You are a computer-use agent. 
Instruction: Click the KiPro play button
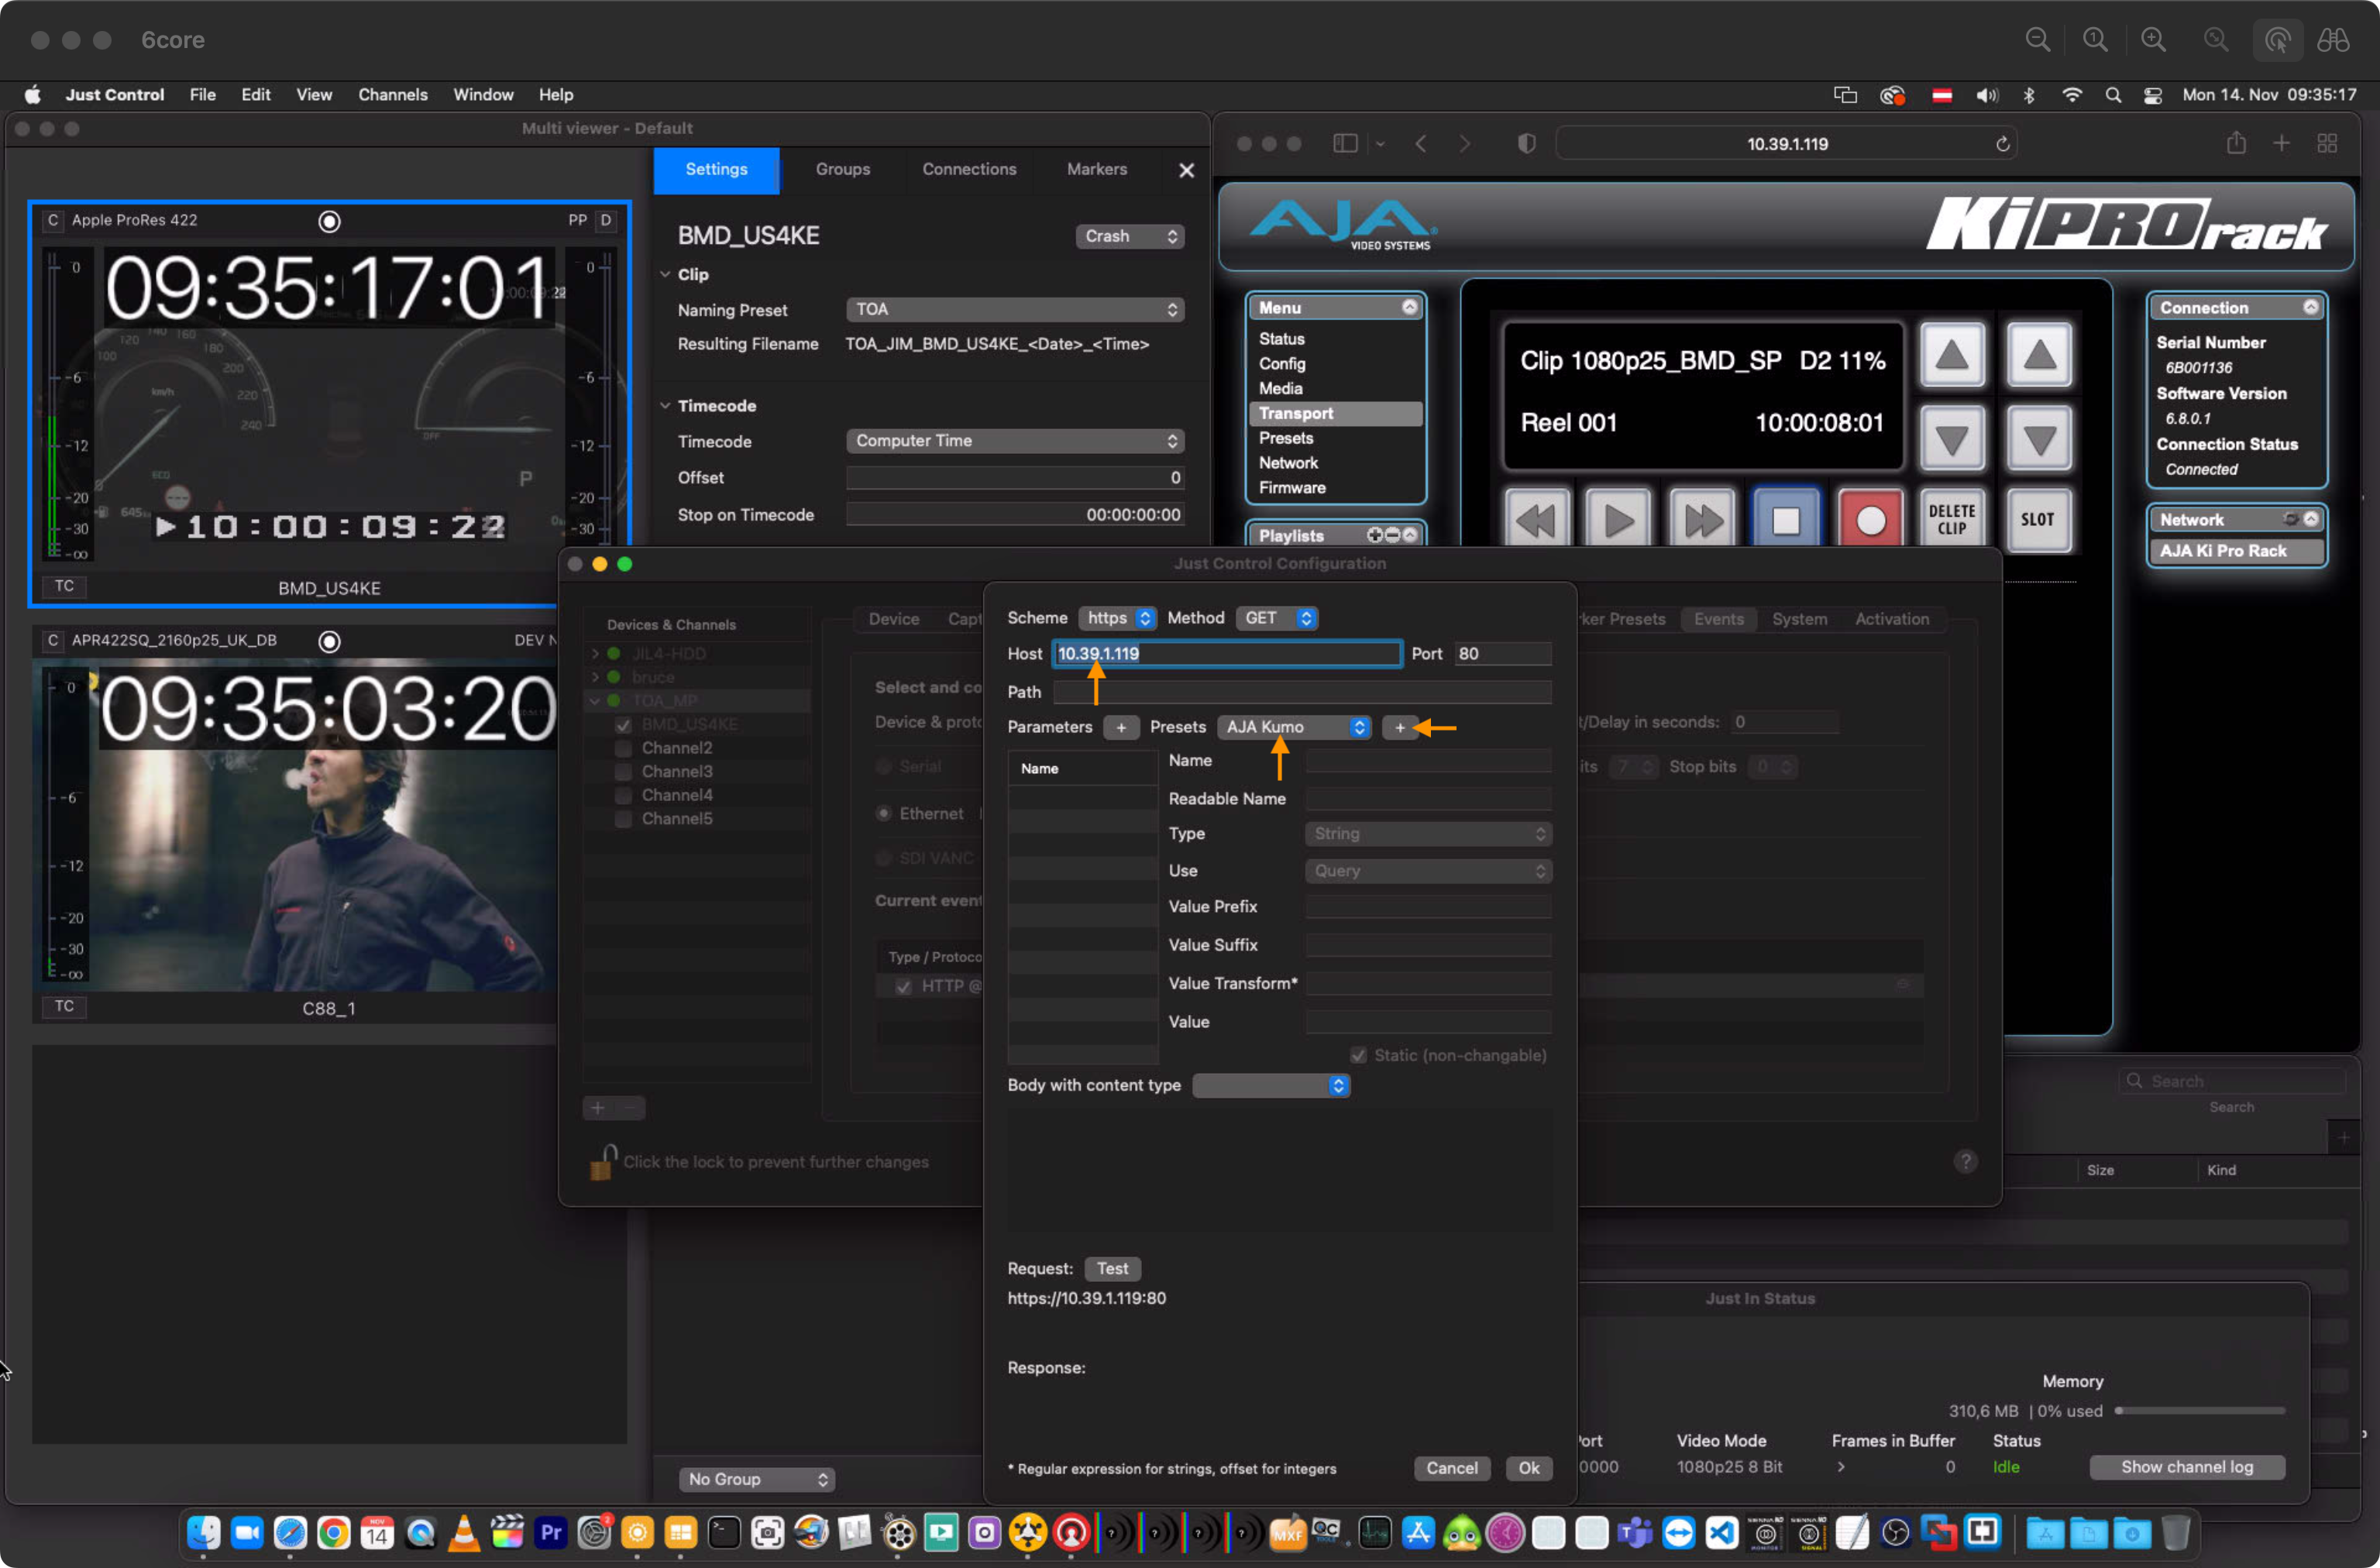pos(1618,520)
